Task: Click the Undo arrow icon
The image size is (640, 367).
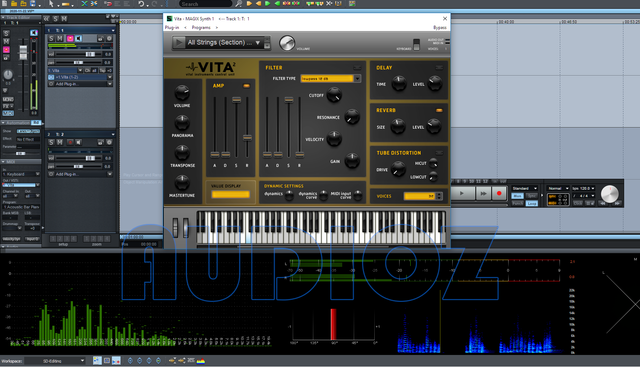Action: pyautogui.click(x=141, y=3)
